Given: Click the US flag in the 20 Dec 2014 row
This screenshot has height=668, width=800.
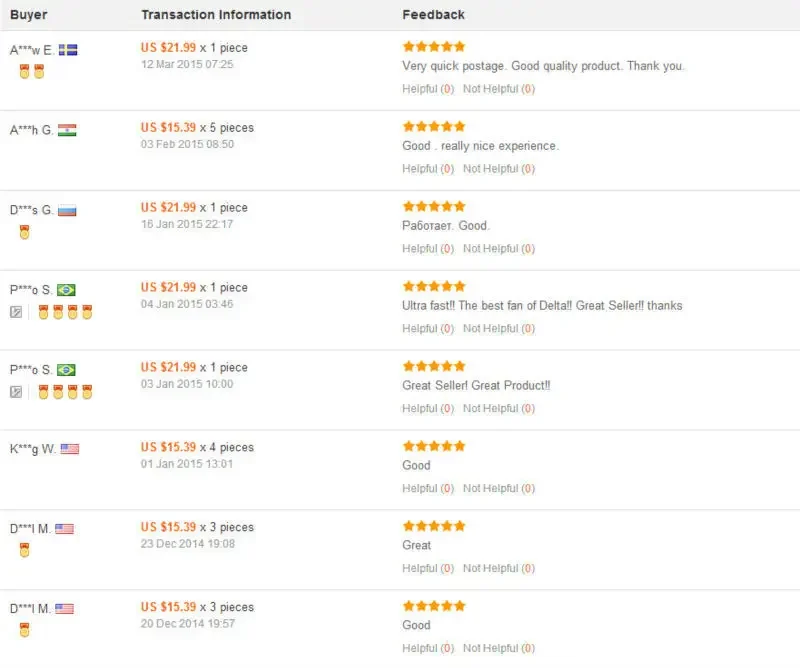Looking at the screenshot, I should click(64, 608).
